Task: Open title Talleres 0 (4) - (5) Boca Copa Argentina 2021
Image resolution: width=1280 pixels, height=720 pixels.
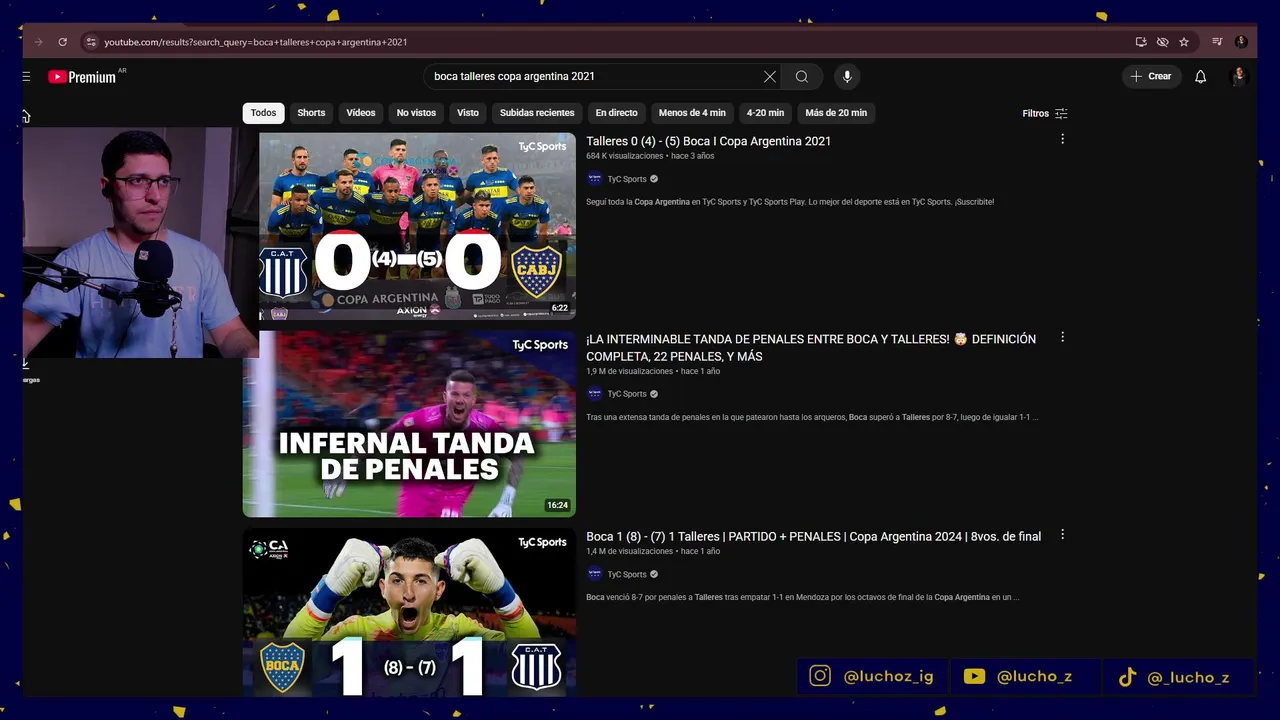Action: click(x=708, y=141)
